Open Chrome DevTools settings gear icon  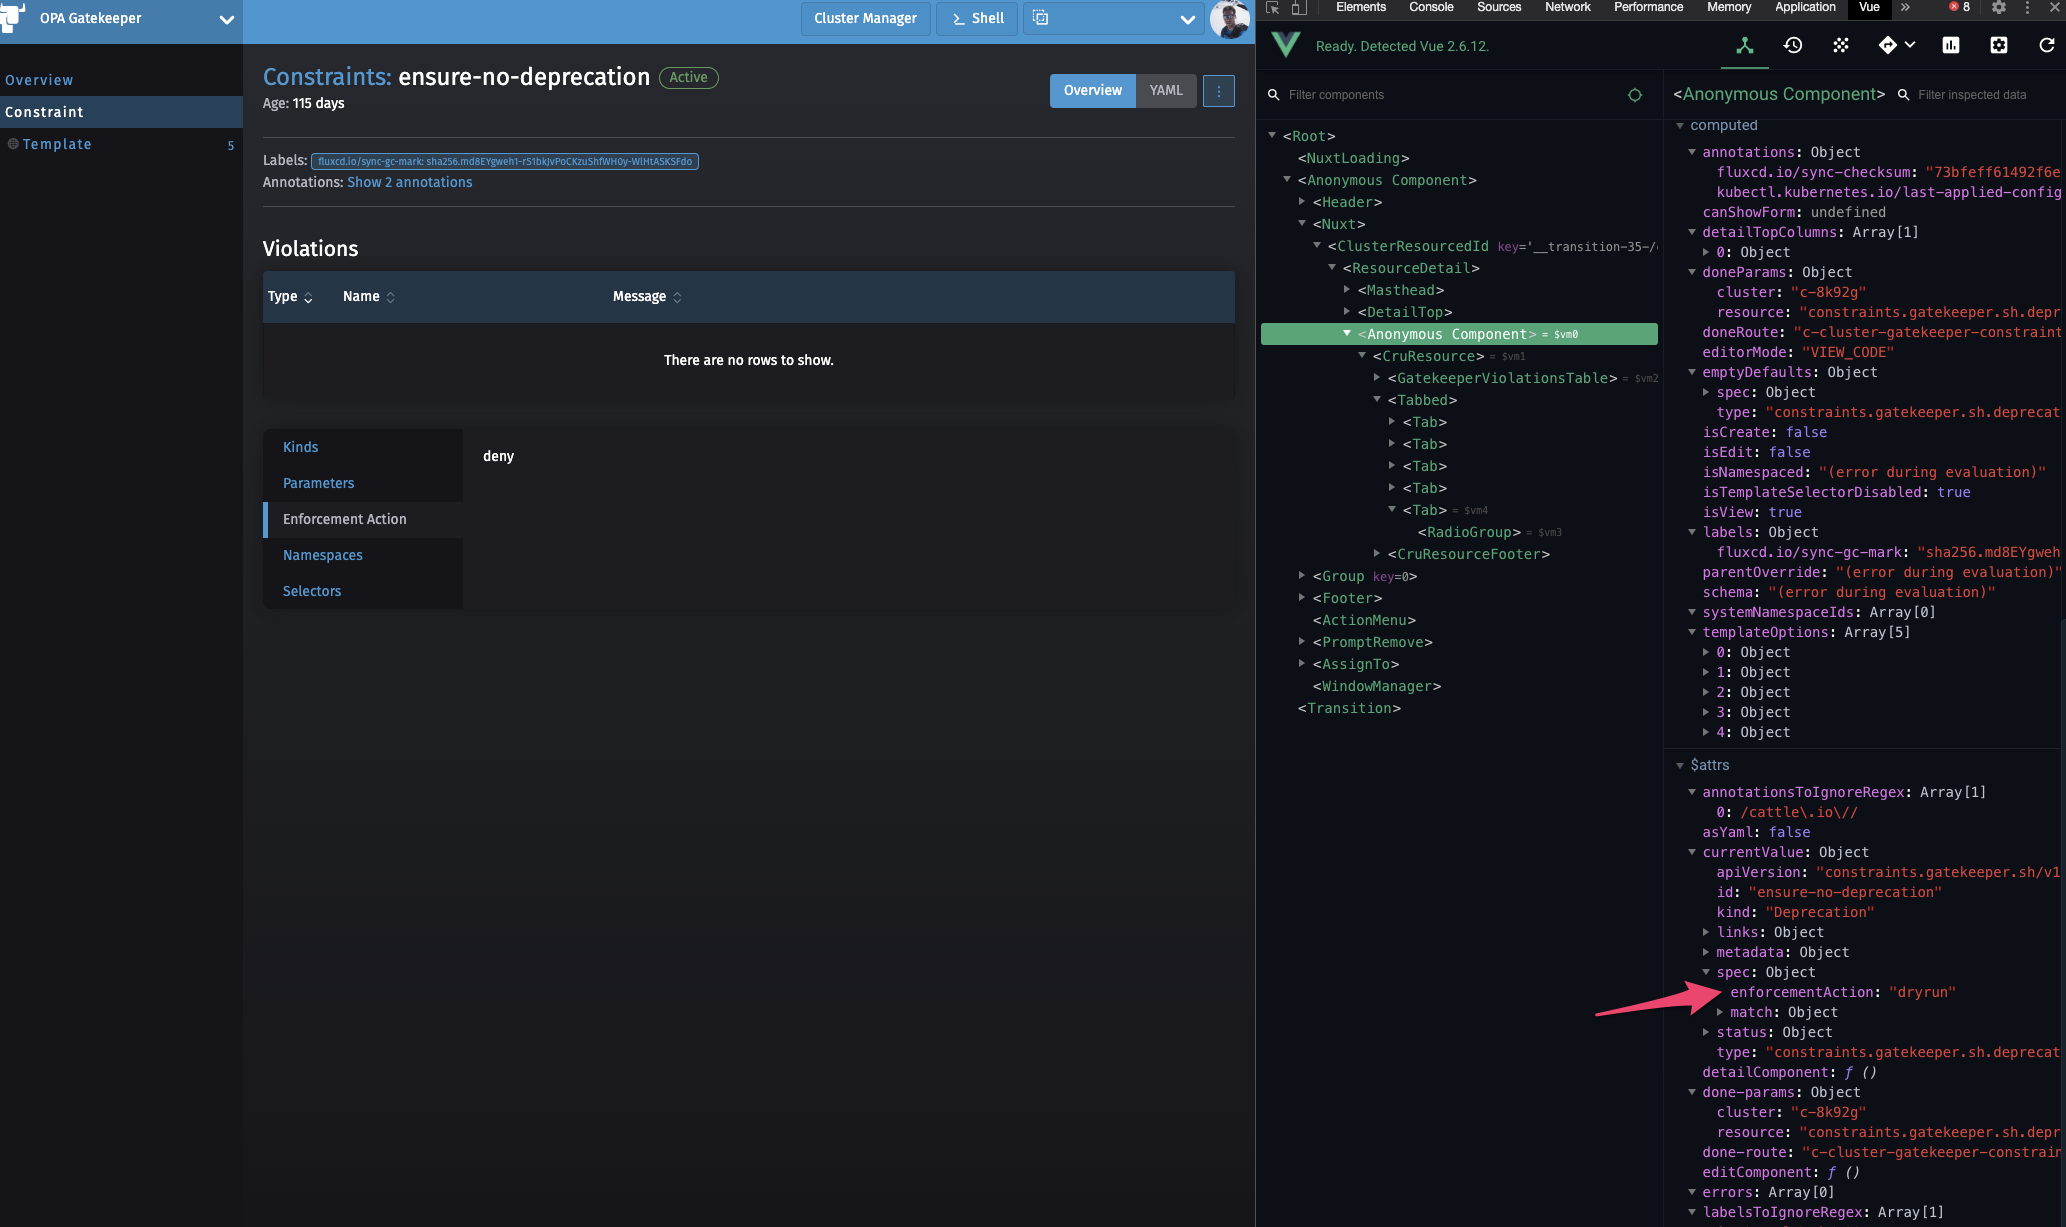pos(1998,8)
